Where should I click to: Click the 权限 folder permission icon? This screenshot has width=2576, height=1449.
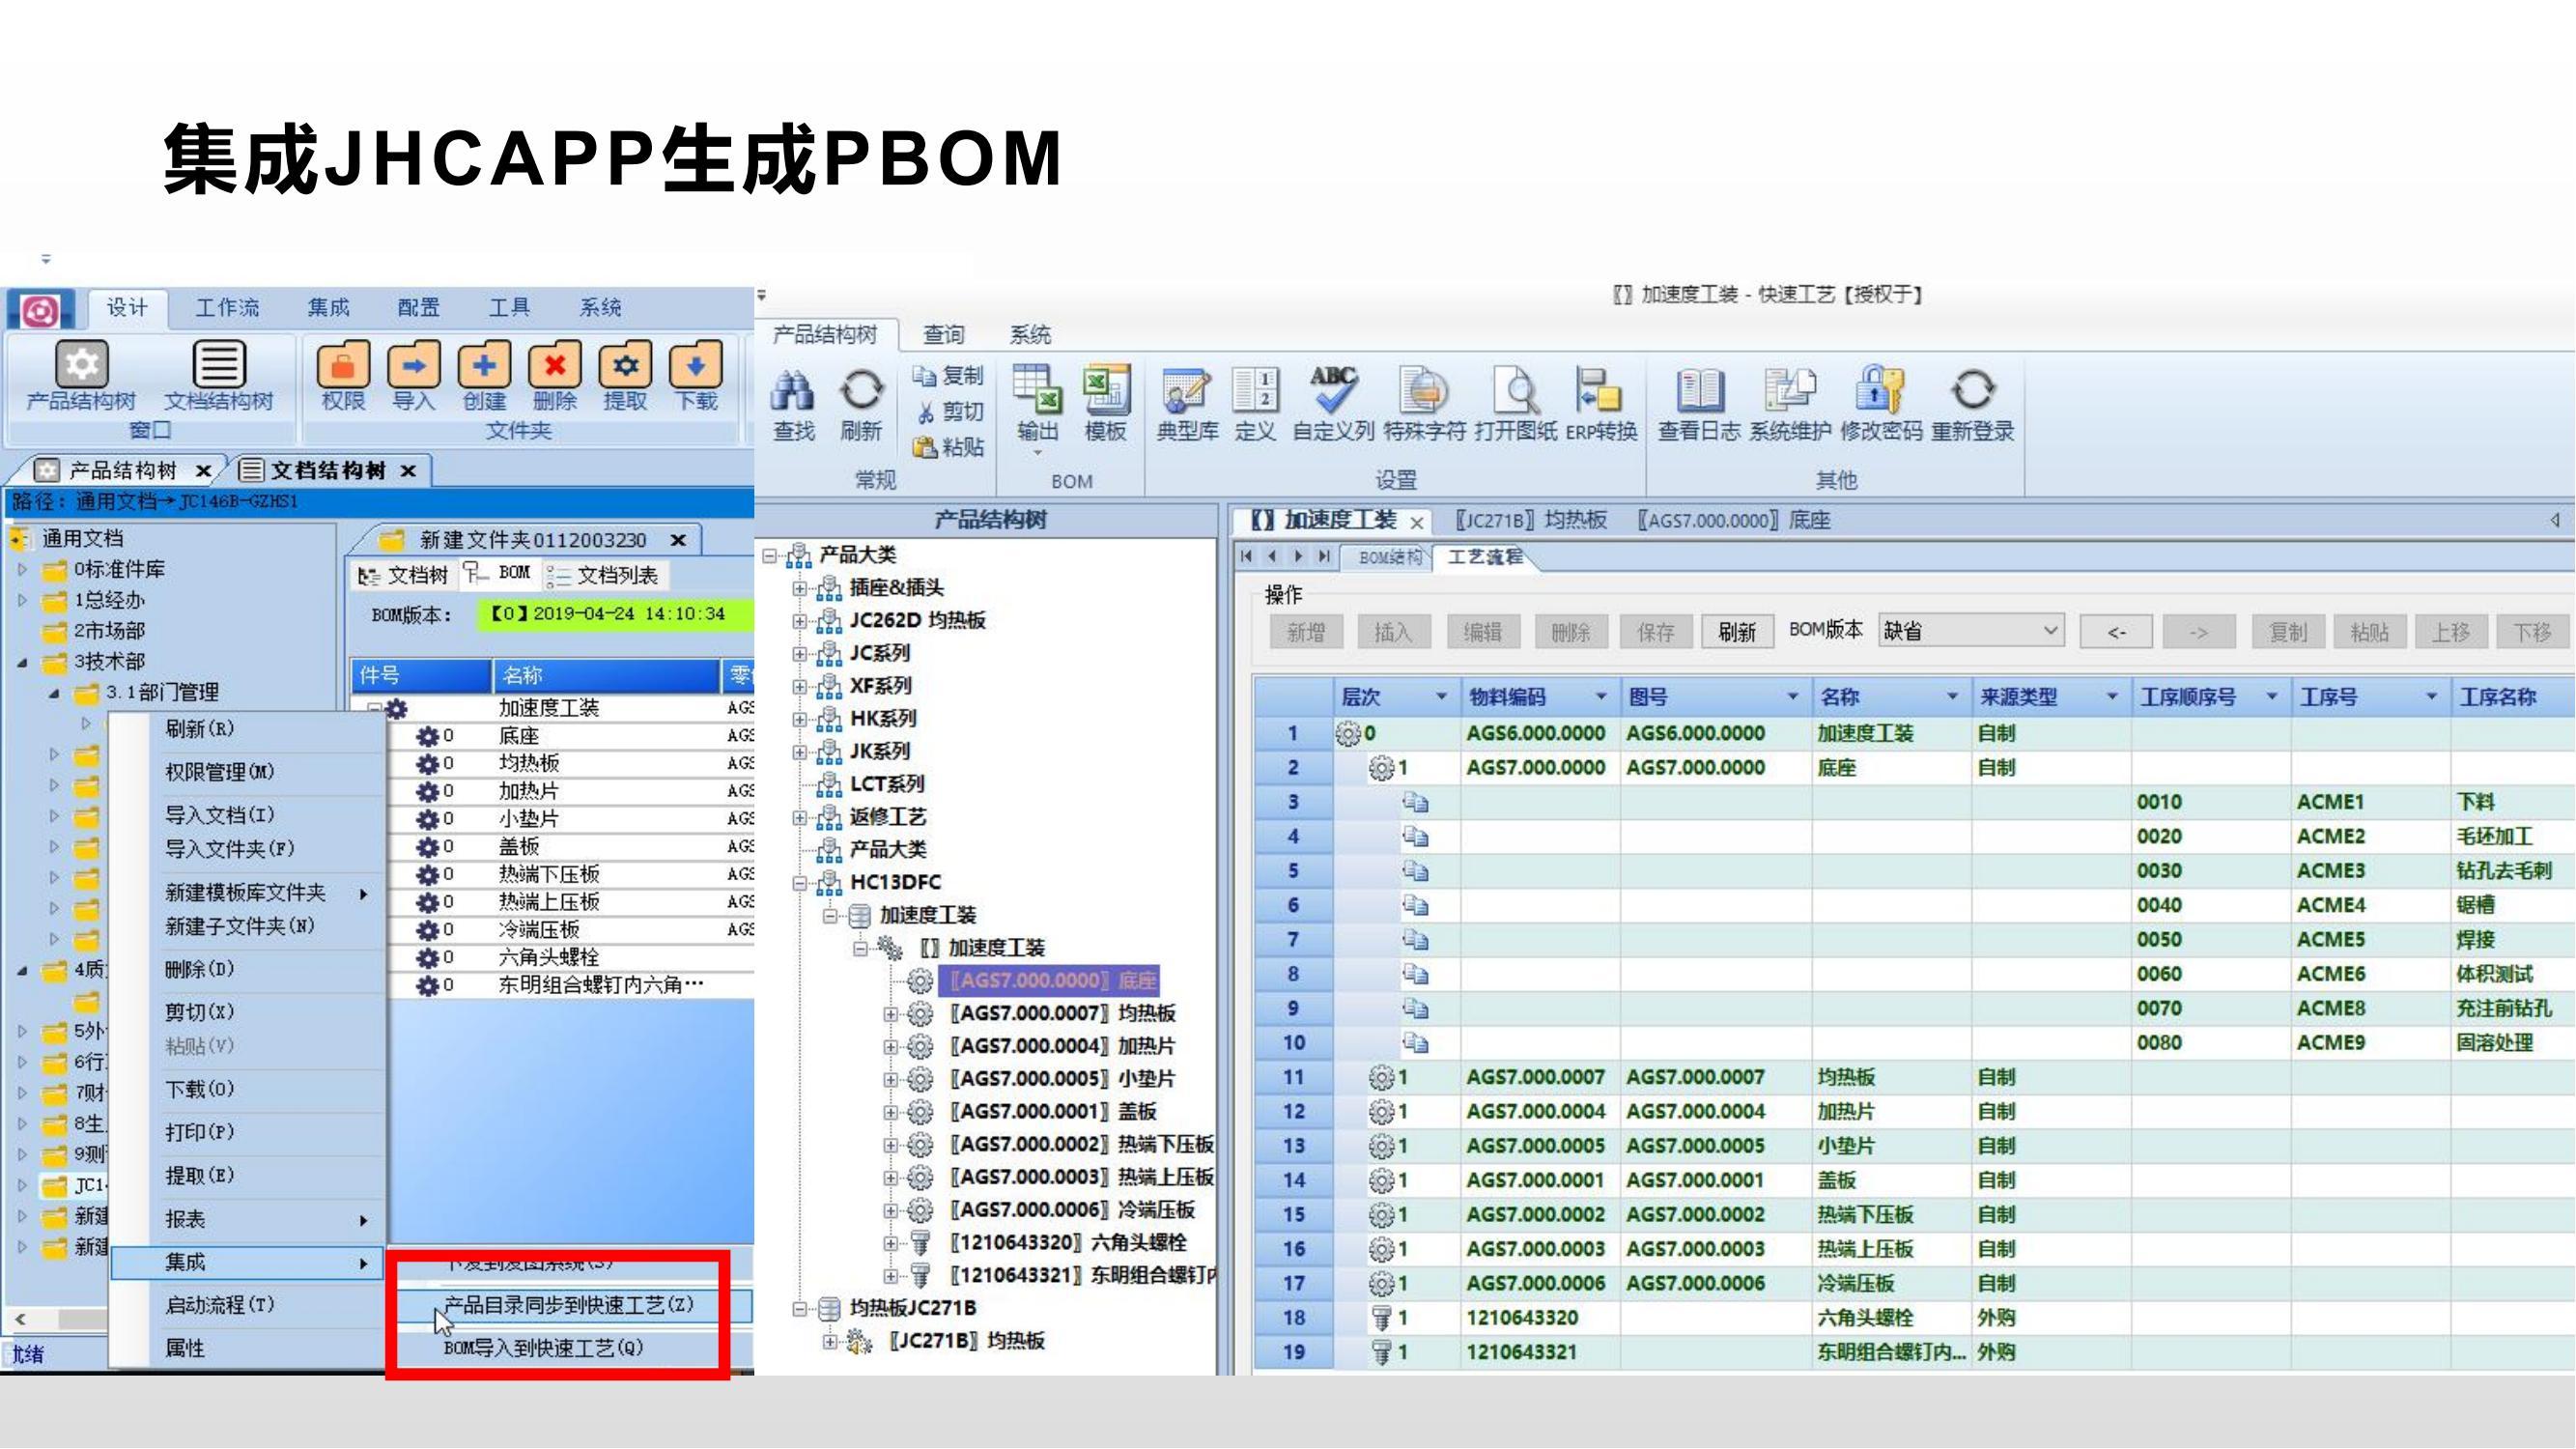coord(343,375)
